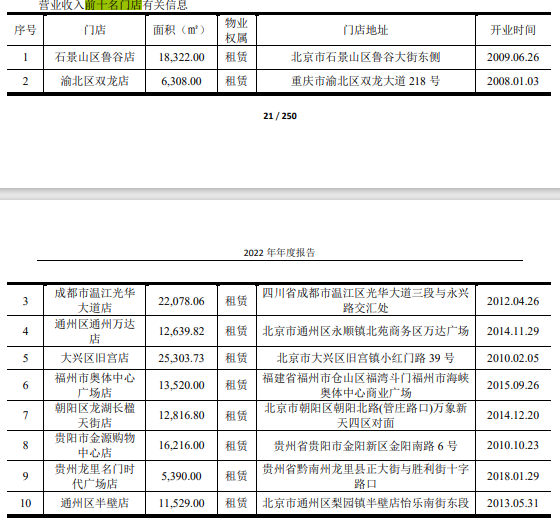Select the store name 通州区半壁店
The height and width of the screenshot is (523, 560).
click(x=95, y=503)
